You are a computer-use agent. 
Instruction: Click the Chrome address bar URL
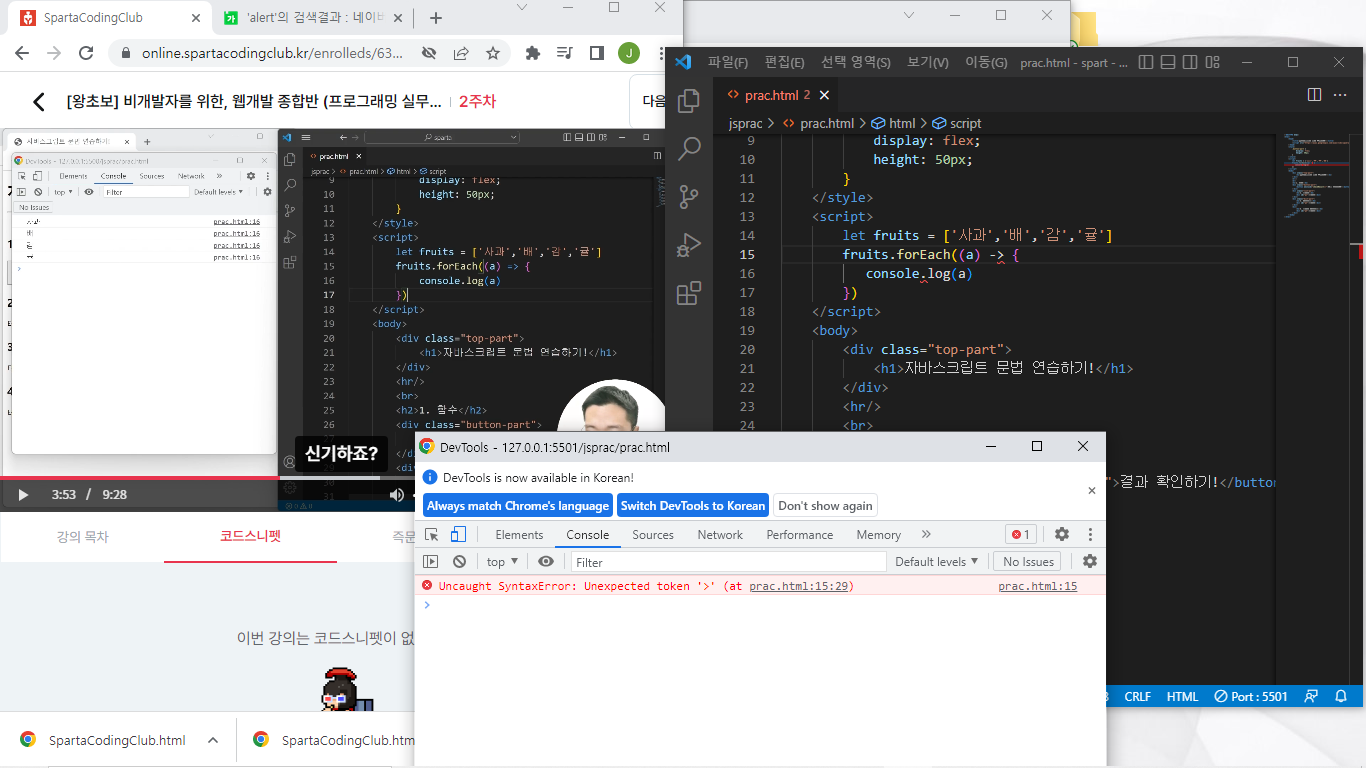272,53
